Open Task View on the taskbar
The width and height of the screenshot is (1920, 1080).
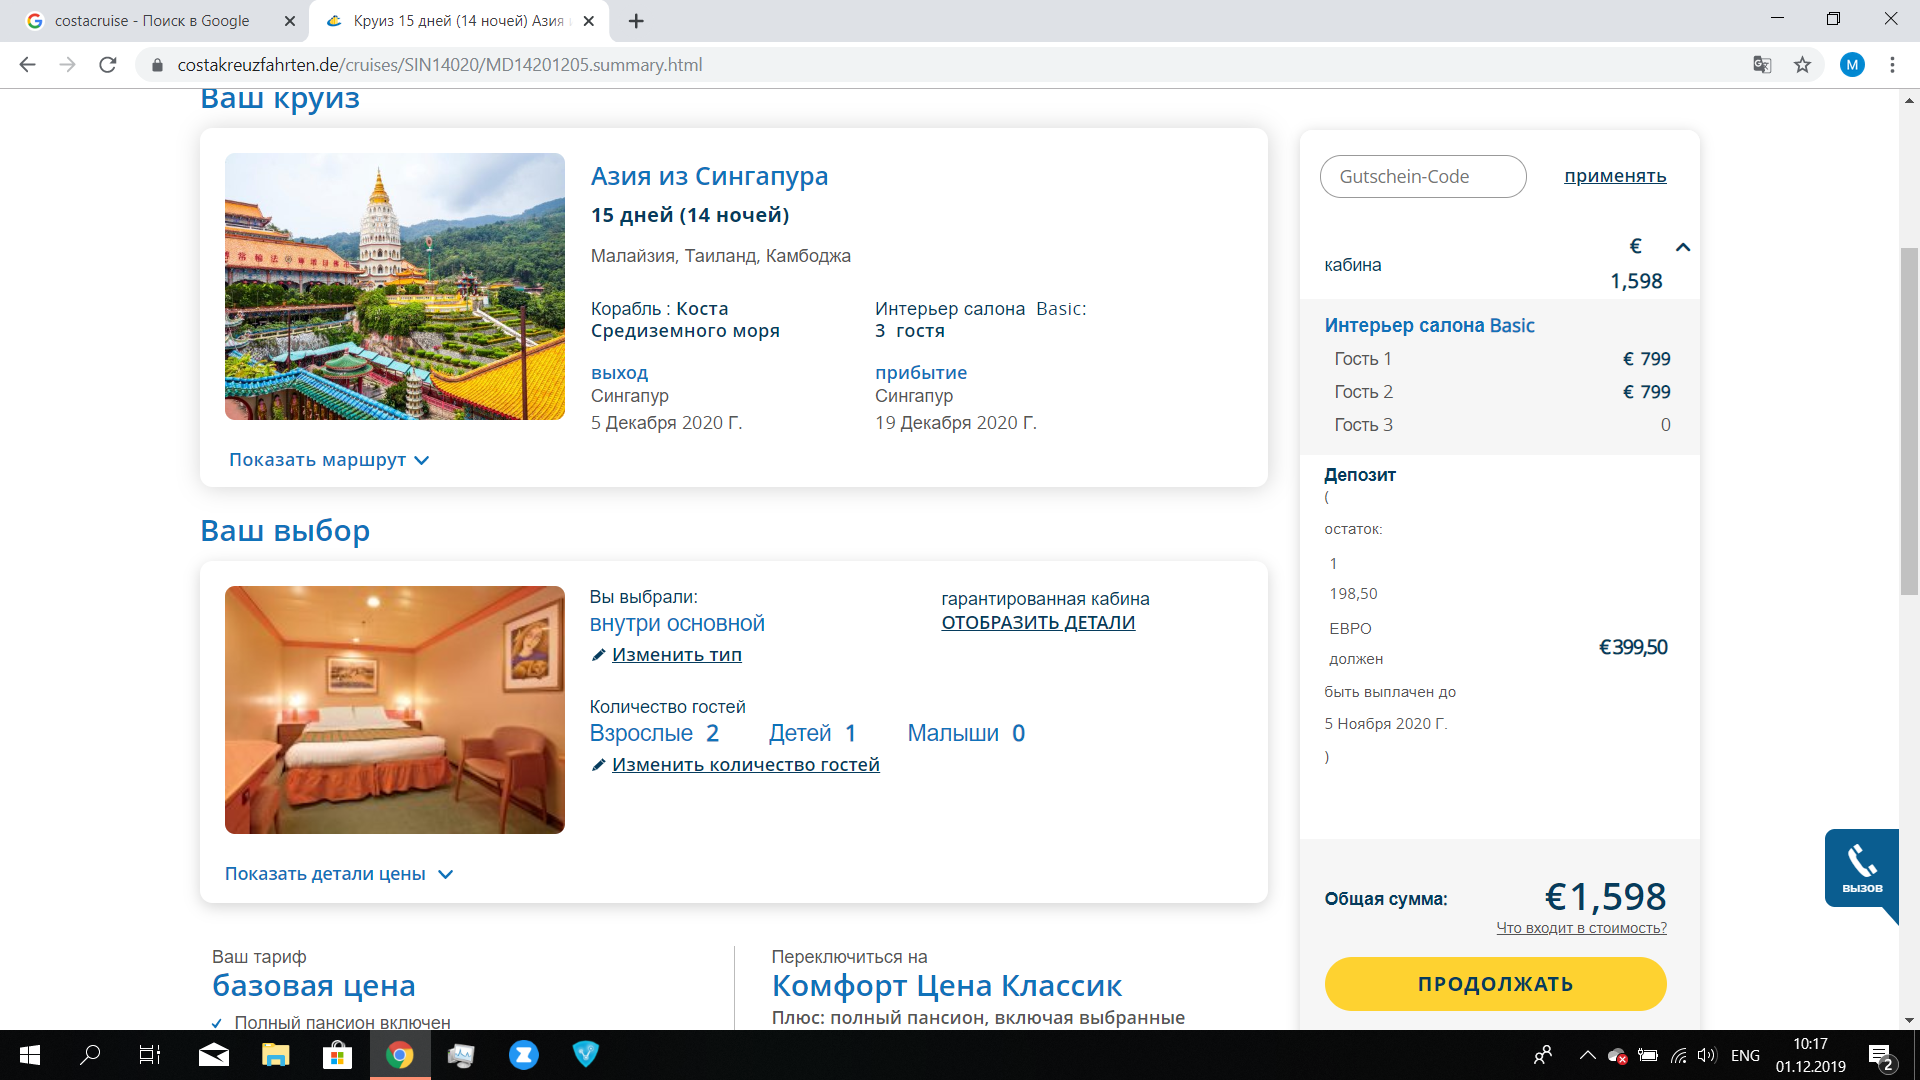pos(150,1055)
